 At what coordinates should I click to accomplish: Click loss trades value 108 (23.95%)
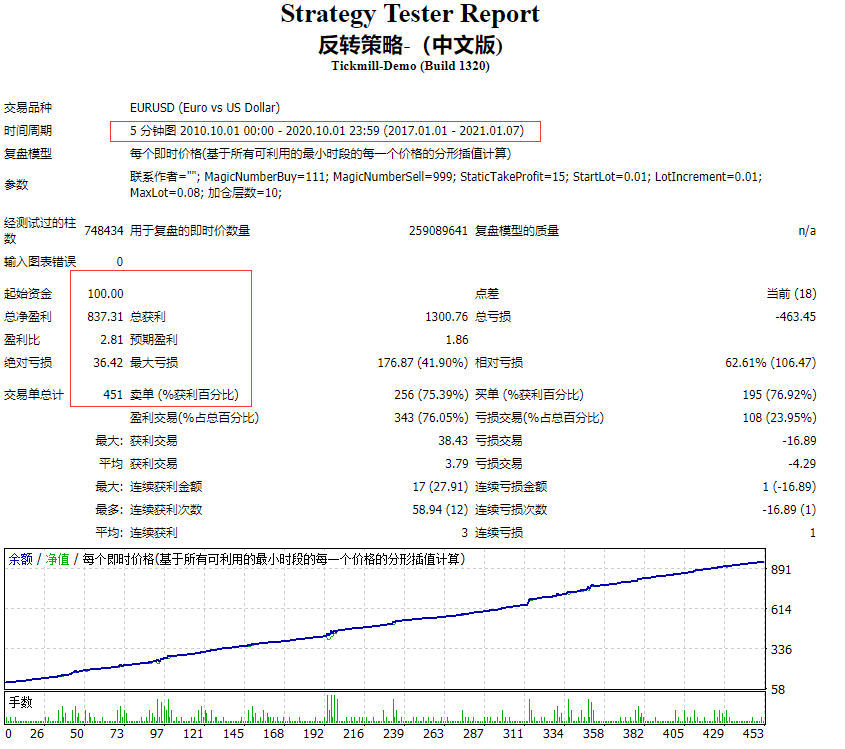tap(779, 418)
